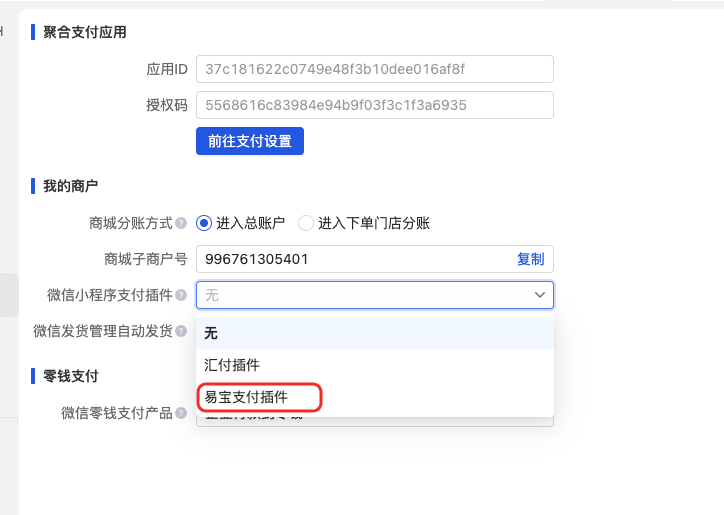Click help icon beside 微信小程序支付插件
724x515 pixels.
(181, 295)
